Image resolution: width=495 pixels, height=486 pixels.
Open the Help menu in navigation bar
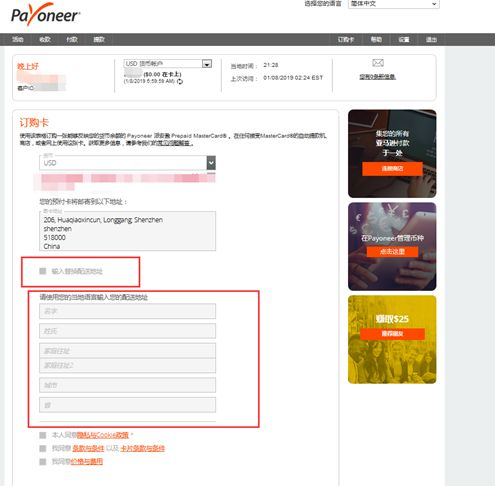[x=376, y=40]
